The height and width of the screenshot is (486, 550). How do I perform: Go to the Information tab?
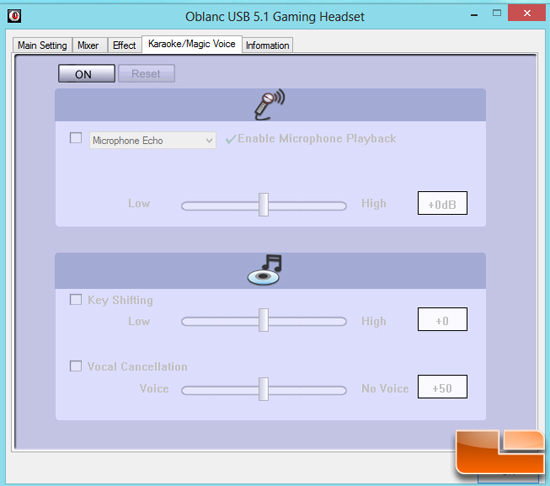point(267,45)
